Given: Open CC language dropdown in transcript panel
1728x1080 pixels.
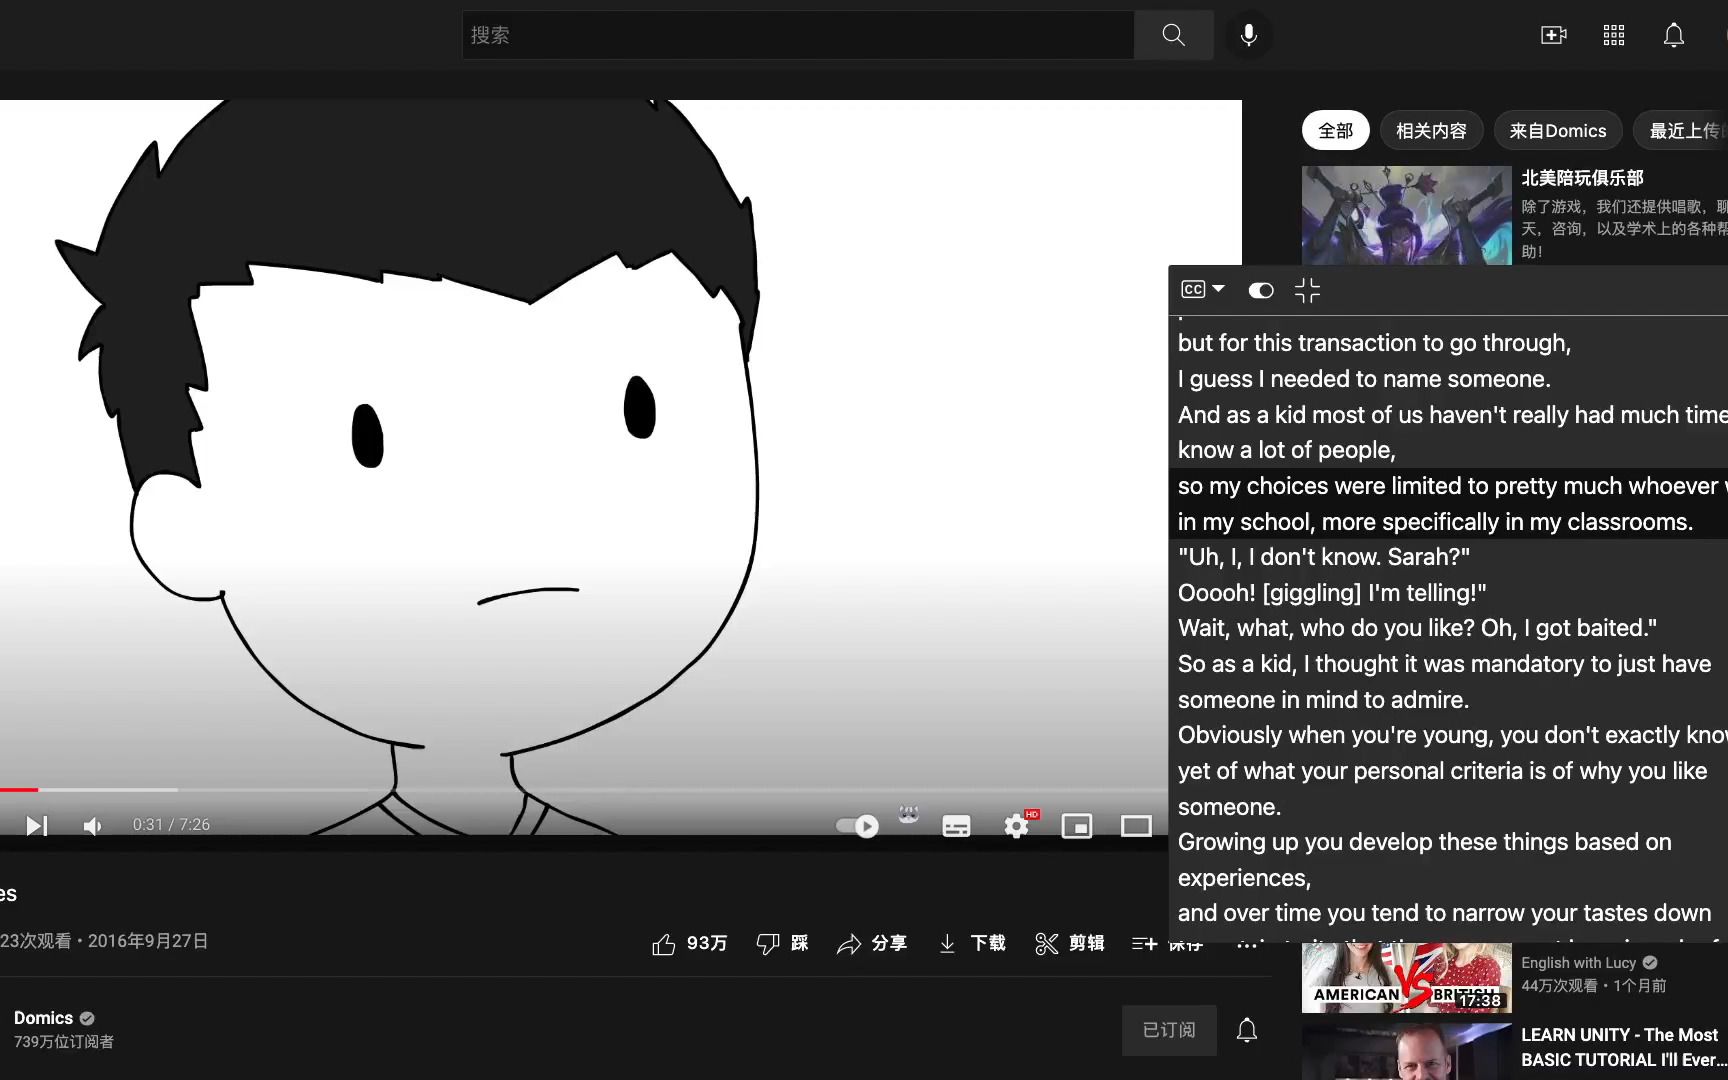Looking at the screenshot, I should pyautogui.click(x=1203, y=290).
